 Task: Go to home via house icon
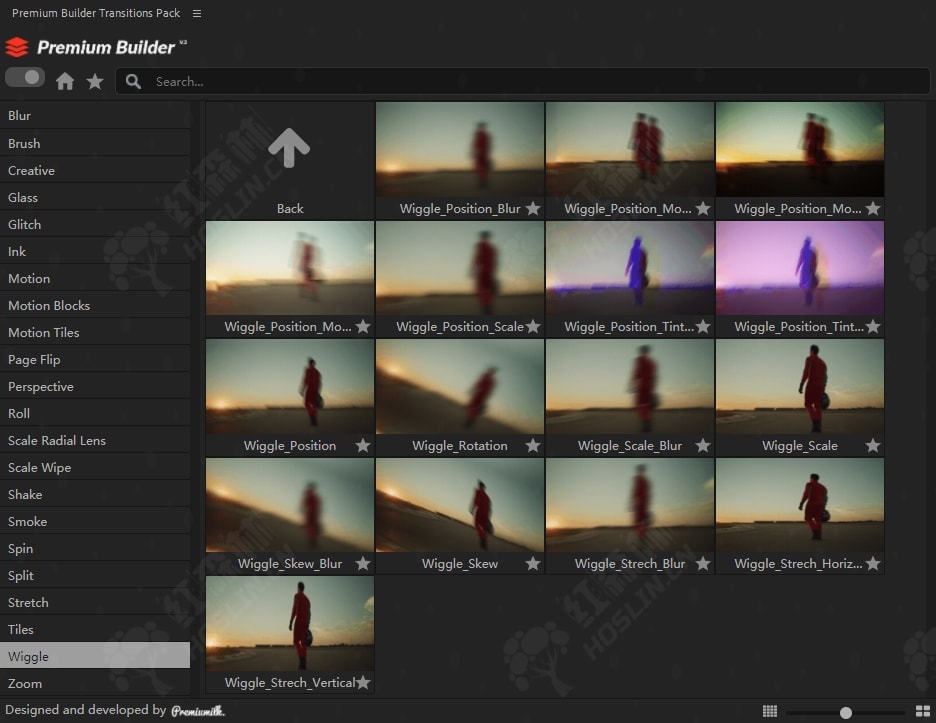click(x=64, y=81)
